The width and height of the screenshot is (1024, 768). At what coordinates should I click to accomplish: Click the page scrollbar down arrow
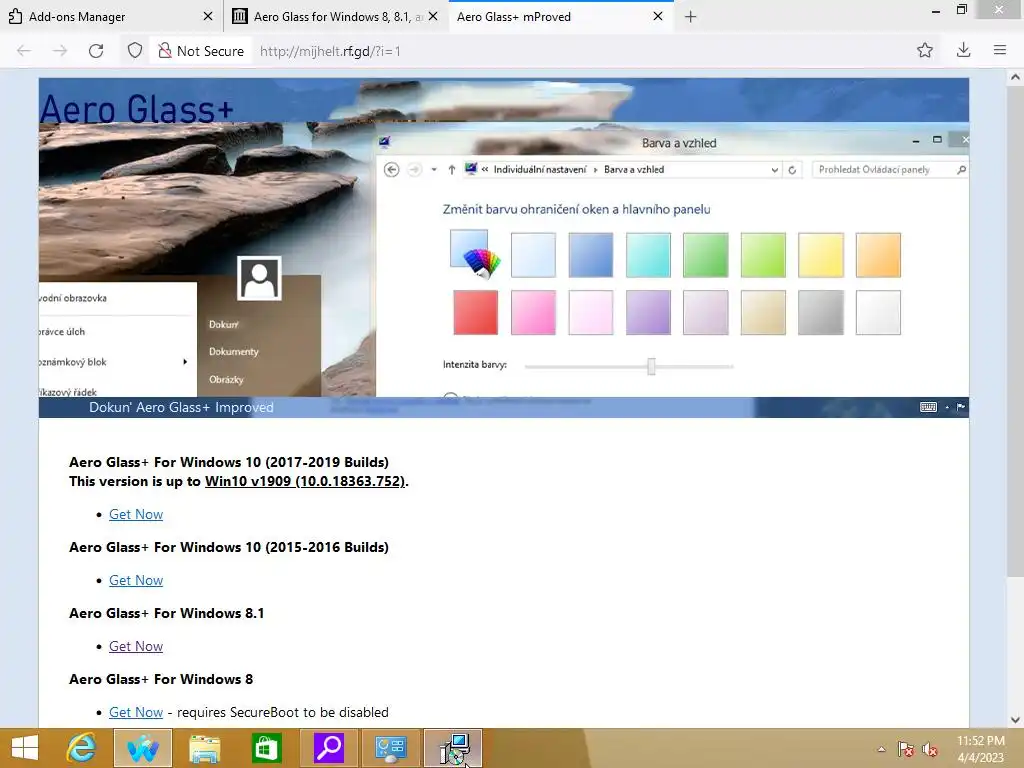coord(1015,720)
